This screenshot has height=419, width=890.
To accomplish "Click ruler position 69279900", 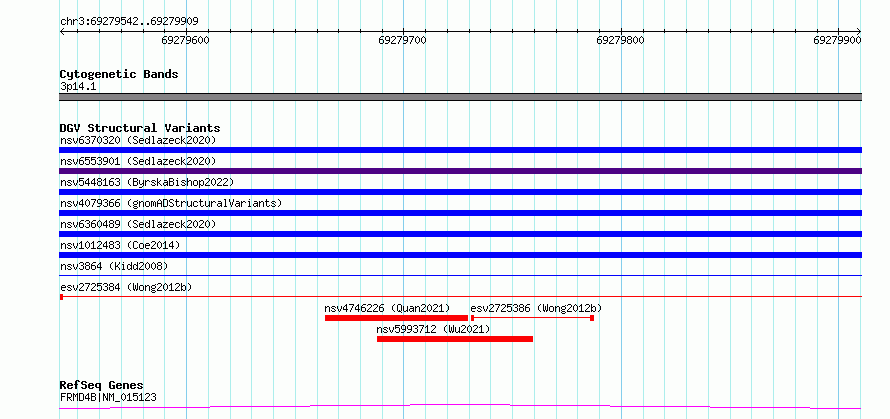I will [x=838, y=40].
